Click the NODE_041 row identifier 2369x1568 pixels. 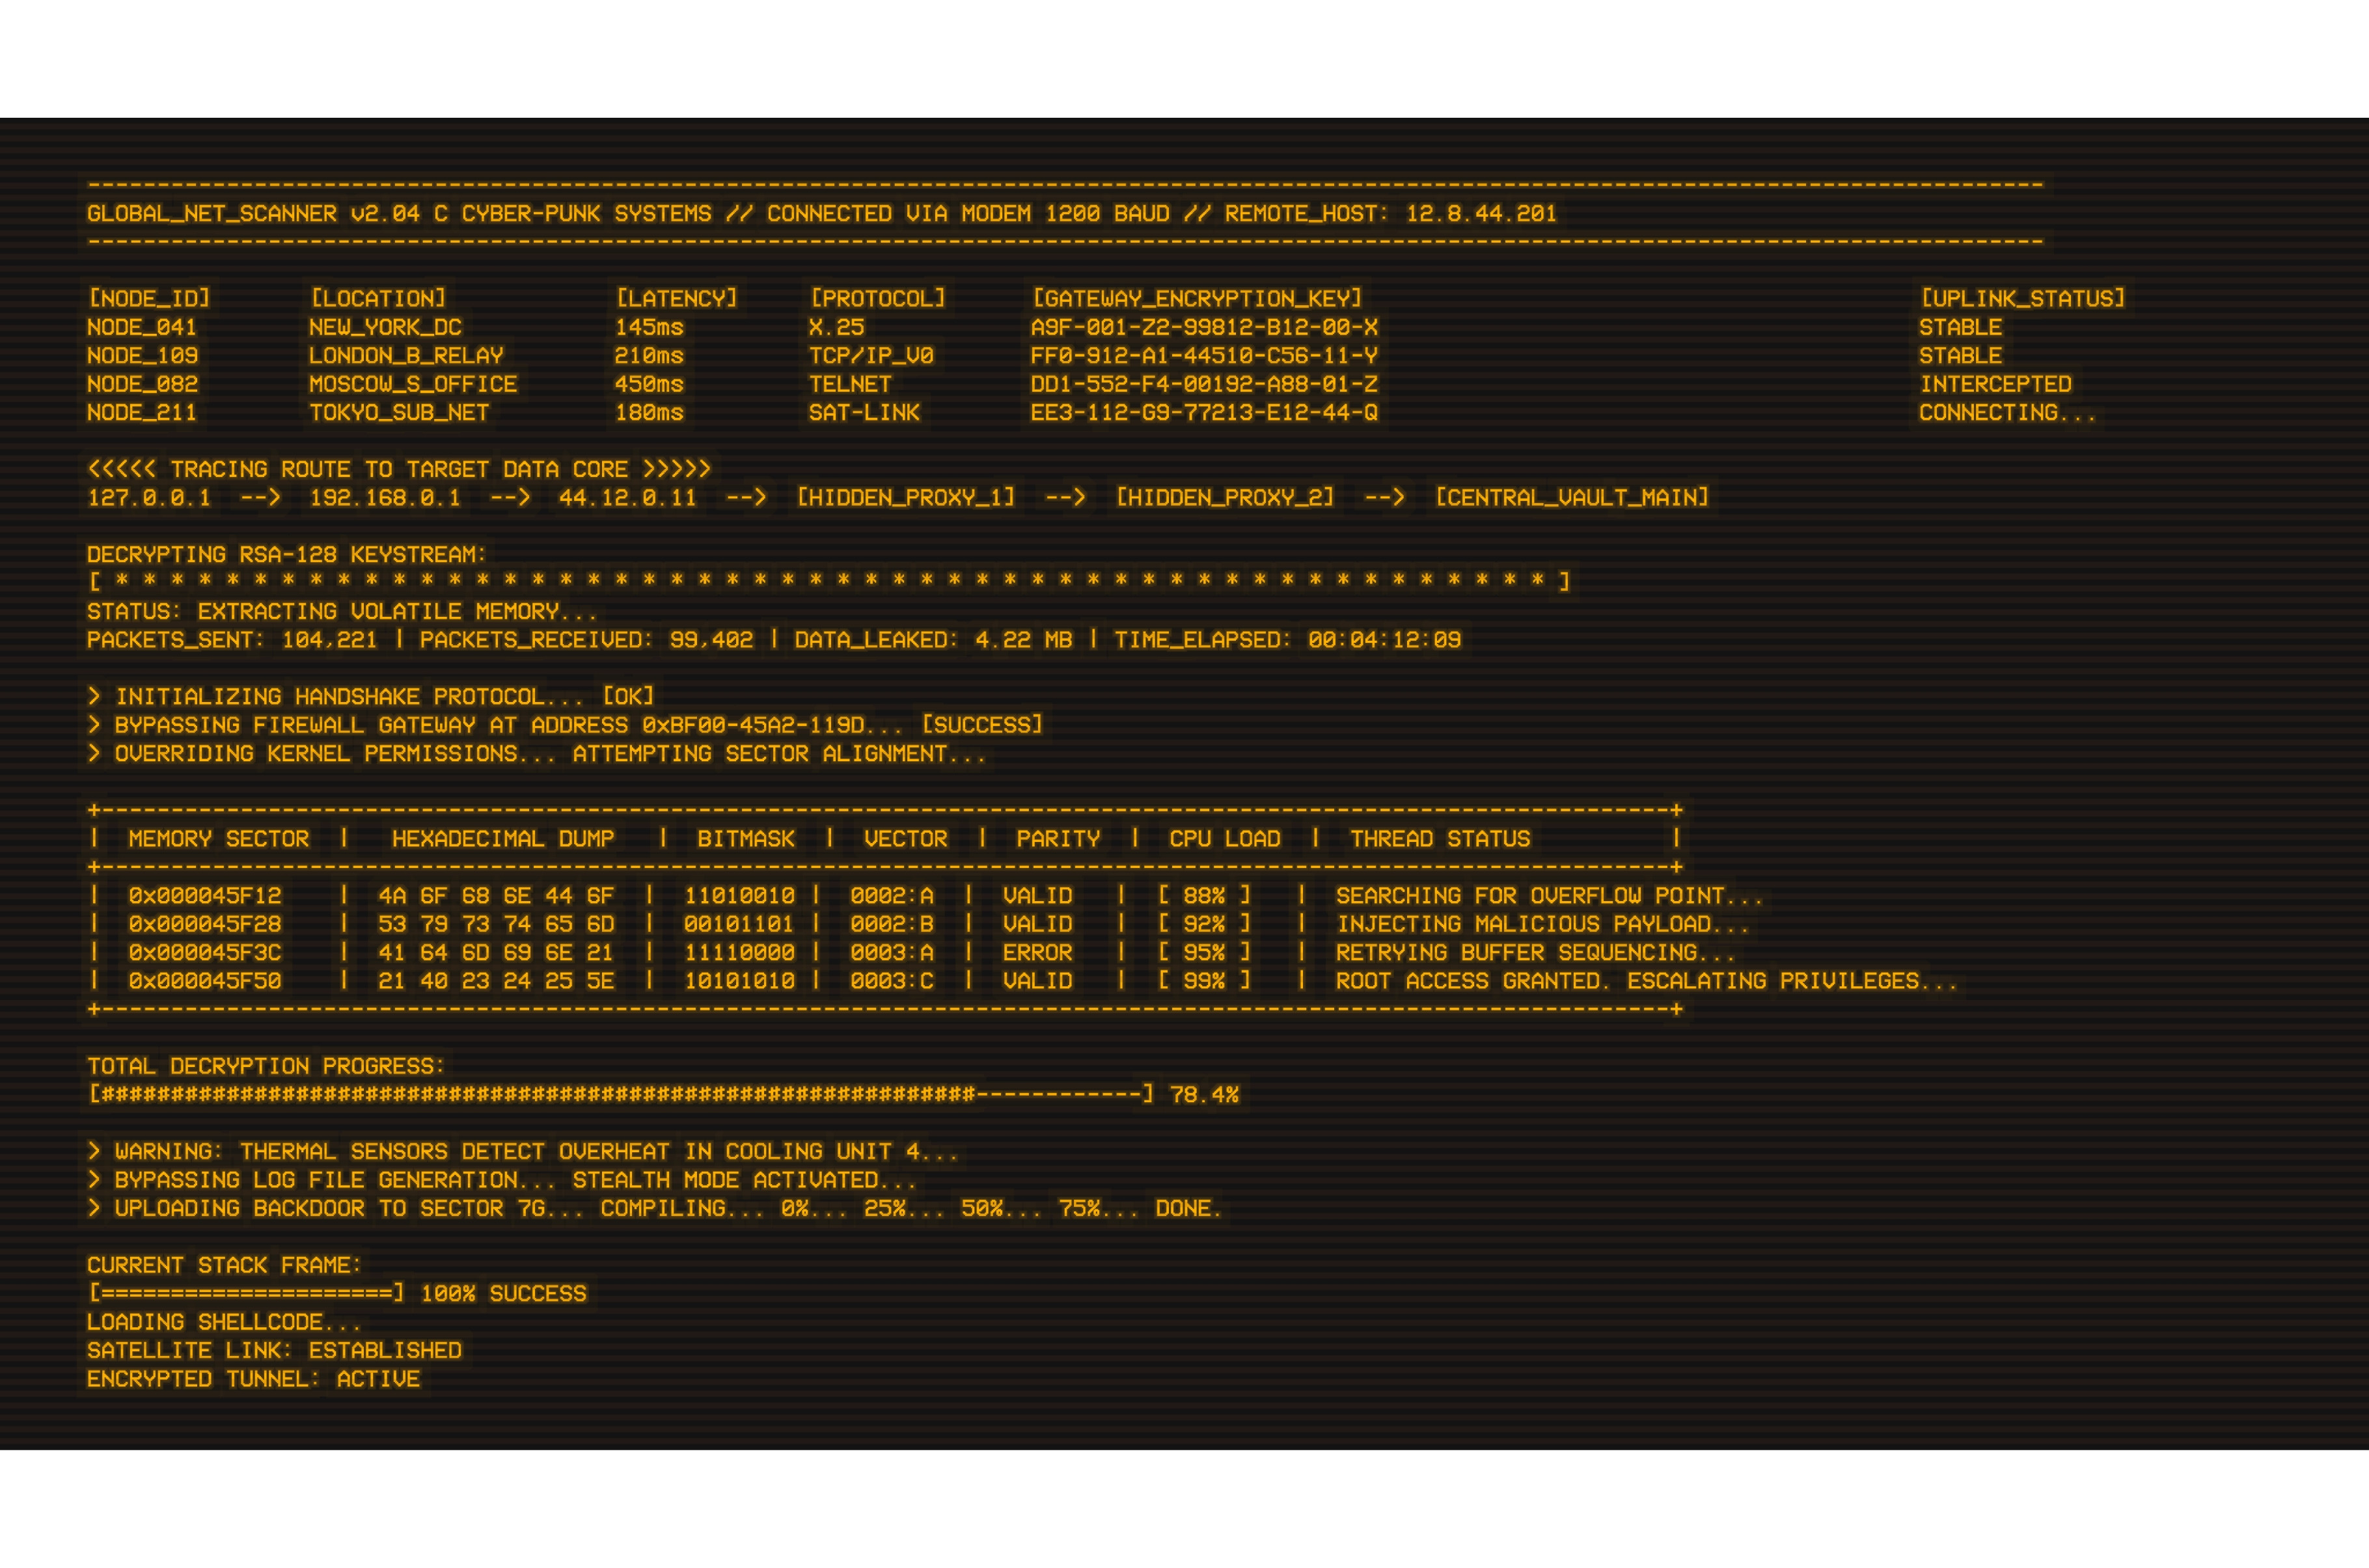(x=142, y=327)
